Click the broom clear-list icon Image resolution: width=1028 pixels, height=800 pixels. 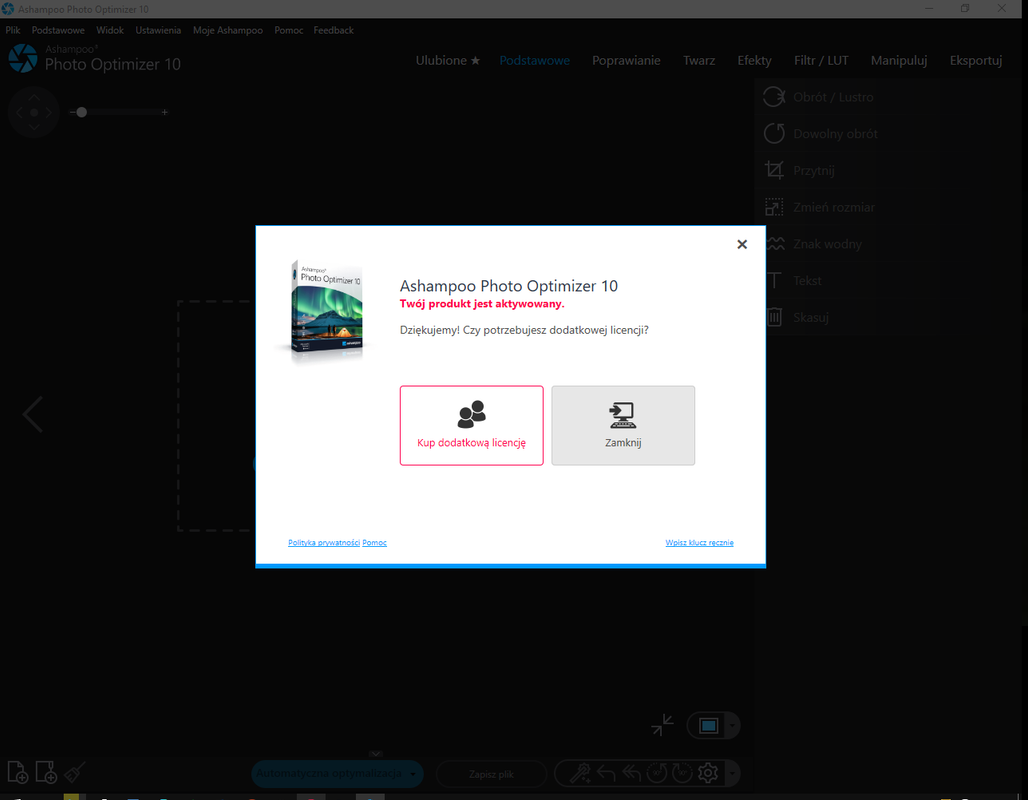tap(74, 772)
